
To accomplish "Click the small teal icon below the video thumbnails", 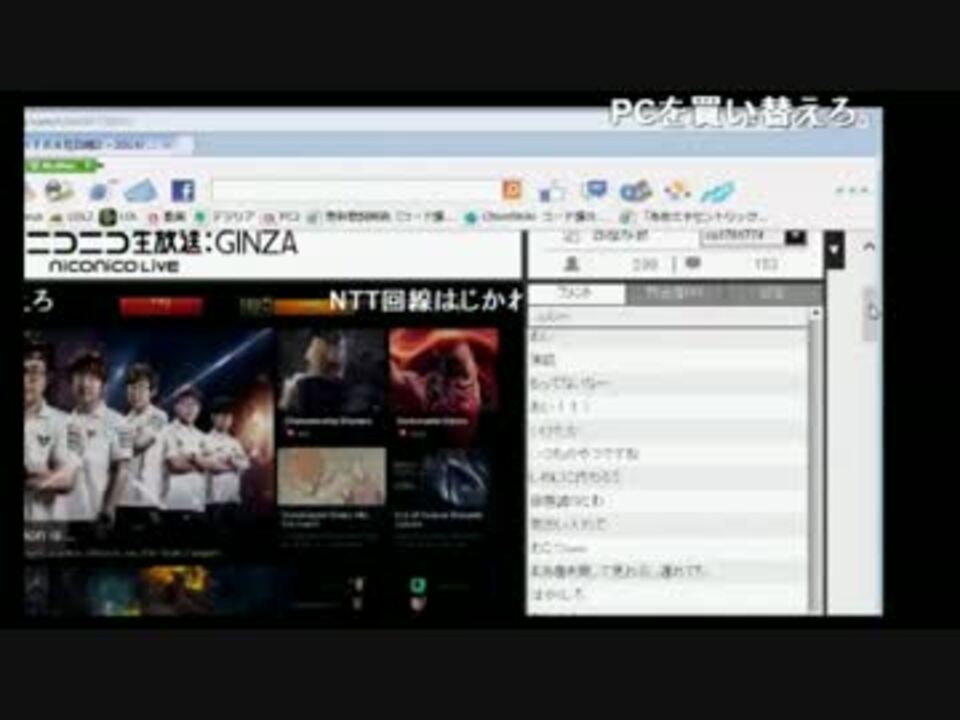I will 417,585.
